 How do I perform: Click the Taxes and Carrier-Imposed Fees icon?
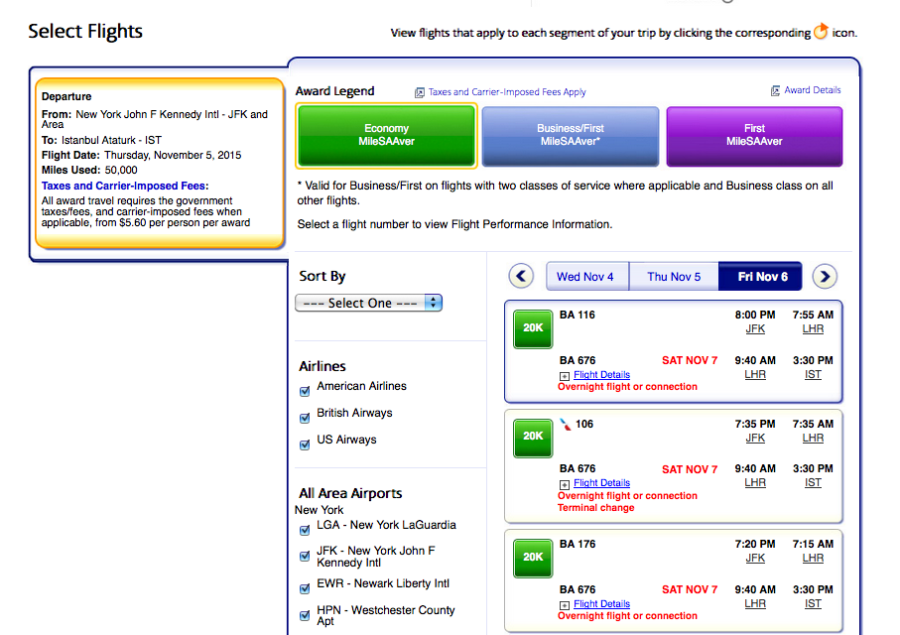pos(420,93)
